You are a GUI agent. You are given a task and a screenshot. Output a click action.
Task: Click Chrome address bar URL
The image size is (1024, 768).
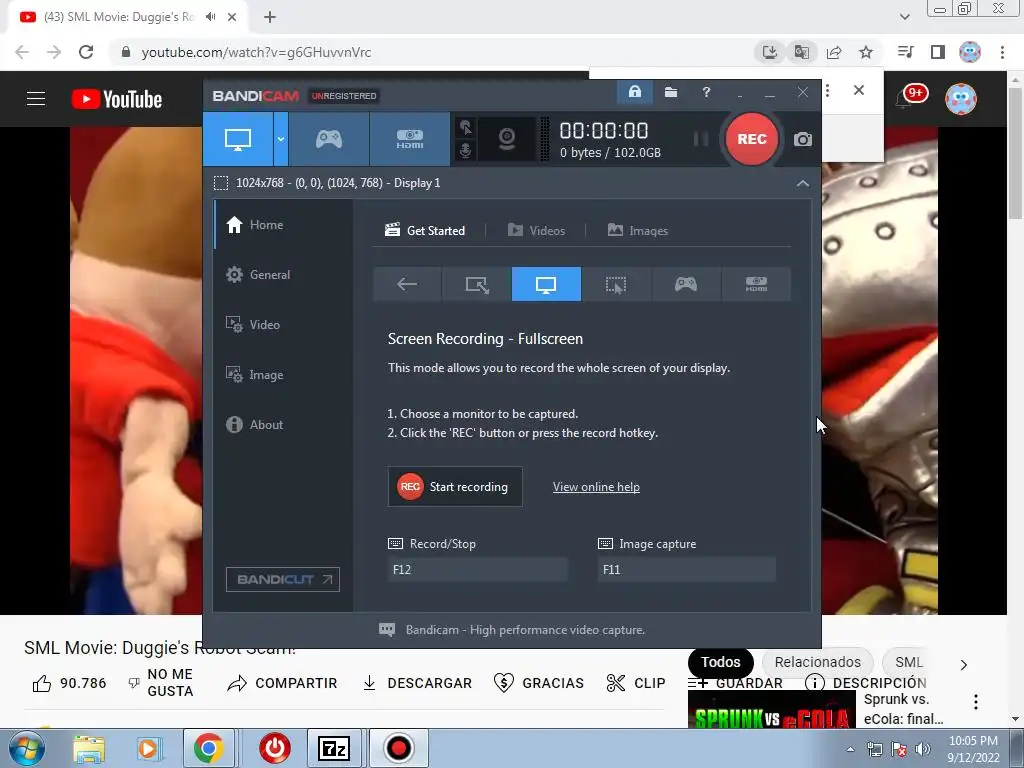pyautogui.click(x=256, y=52)
